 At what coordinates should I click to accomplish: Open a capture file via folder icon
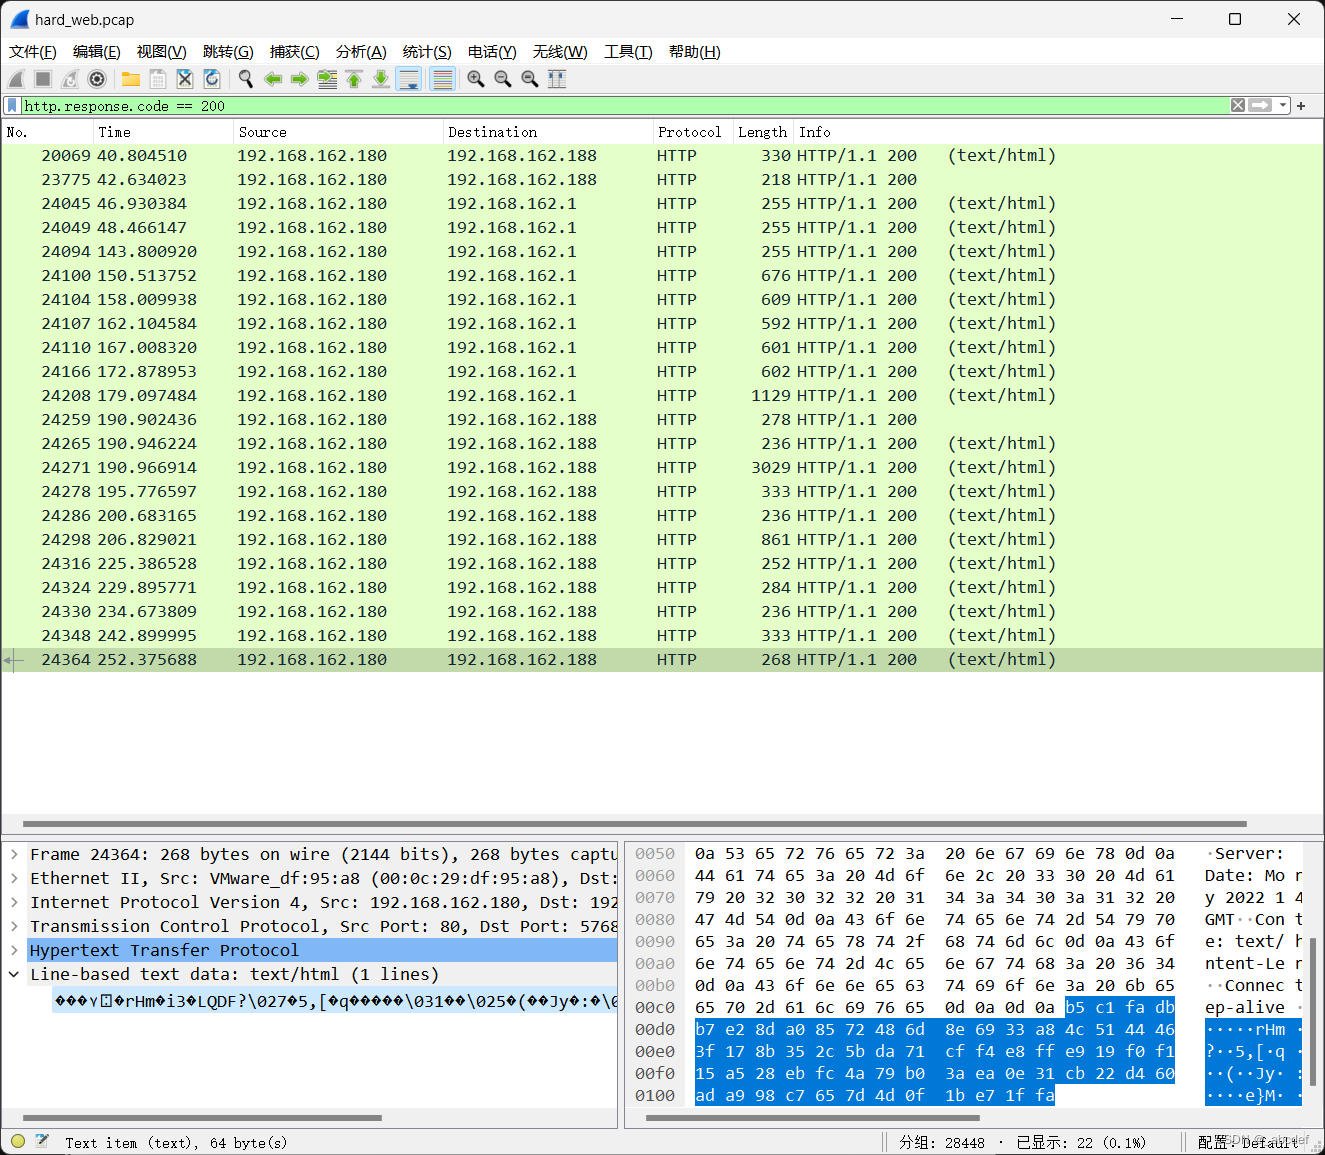click(131, 79)
